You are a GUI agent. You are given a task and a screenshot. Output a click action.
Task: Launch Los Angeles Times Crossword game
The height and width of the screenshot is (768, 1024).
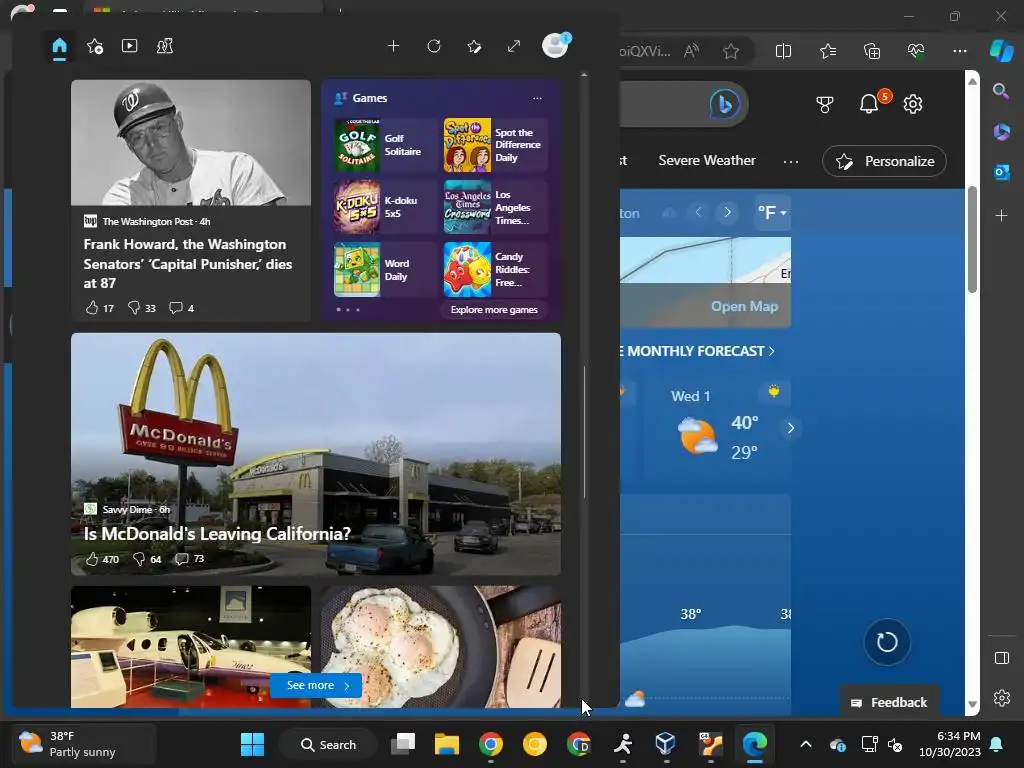(x=496, y=207)
